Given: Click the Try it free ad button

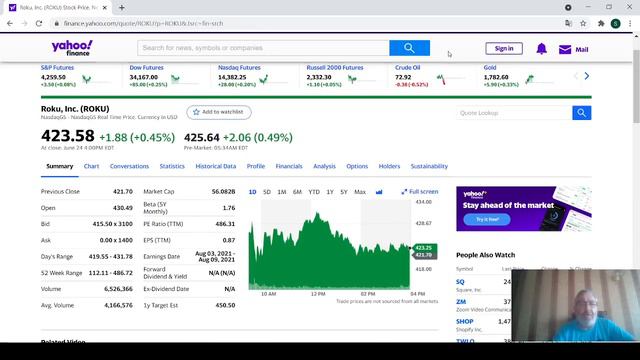Looking at the screenshot, I should coord(487,220).
